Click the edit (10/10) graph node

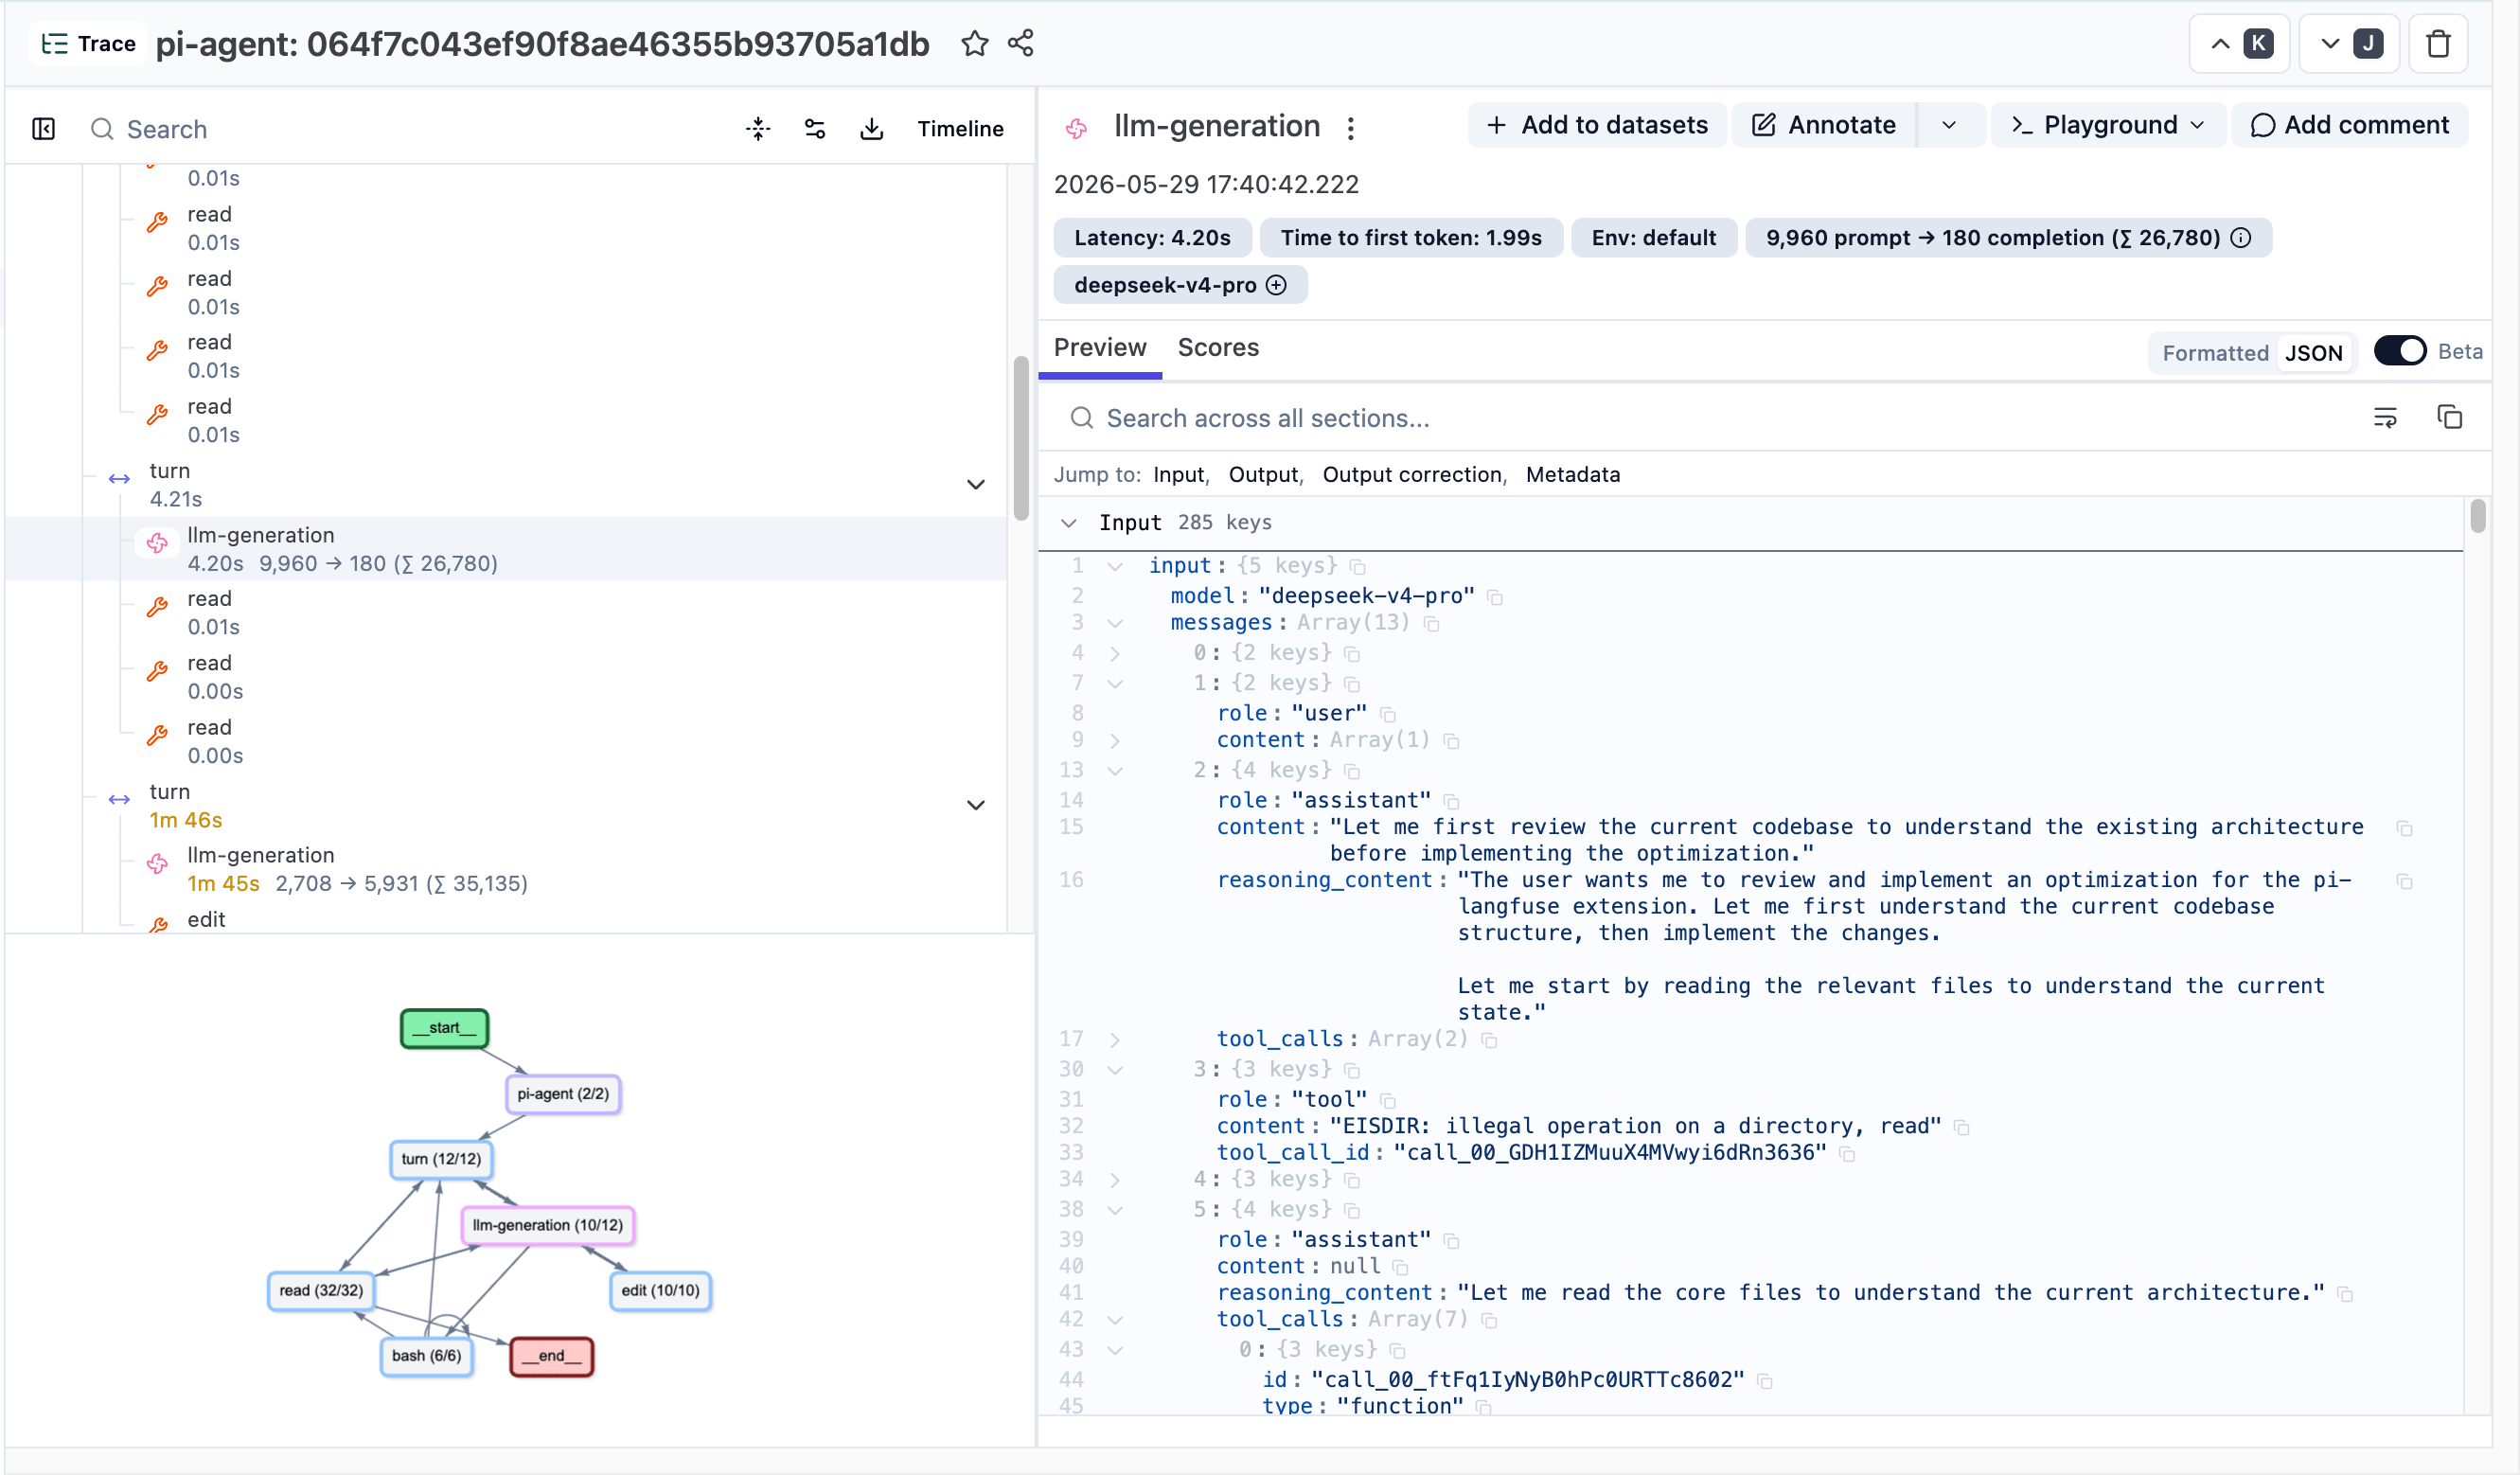click(660, 1290)
